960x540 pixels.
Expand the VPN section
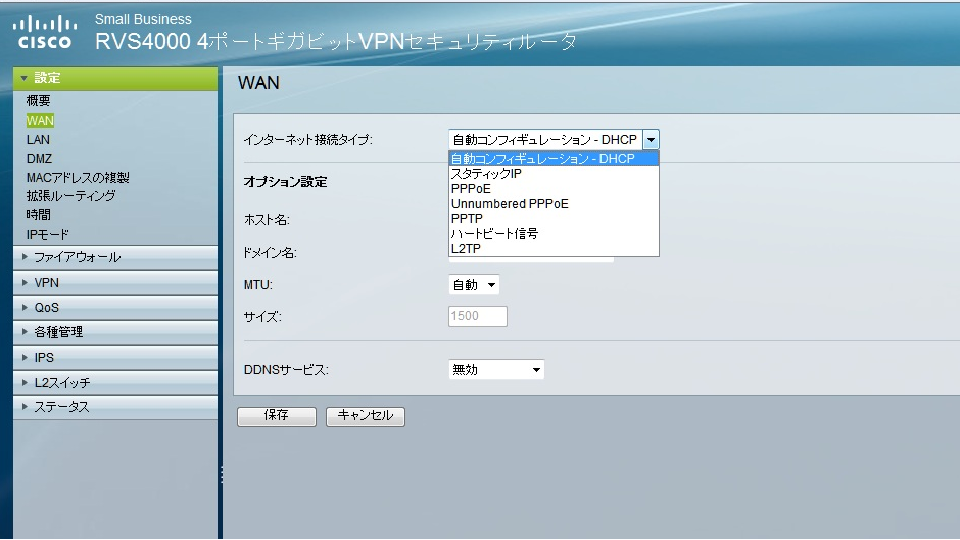pos(115,282)
